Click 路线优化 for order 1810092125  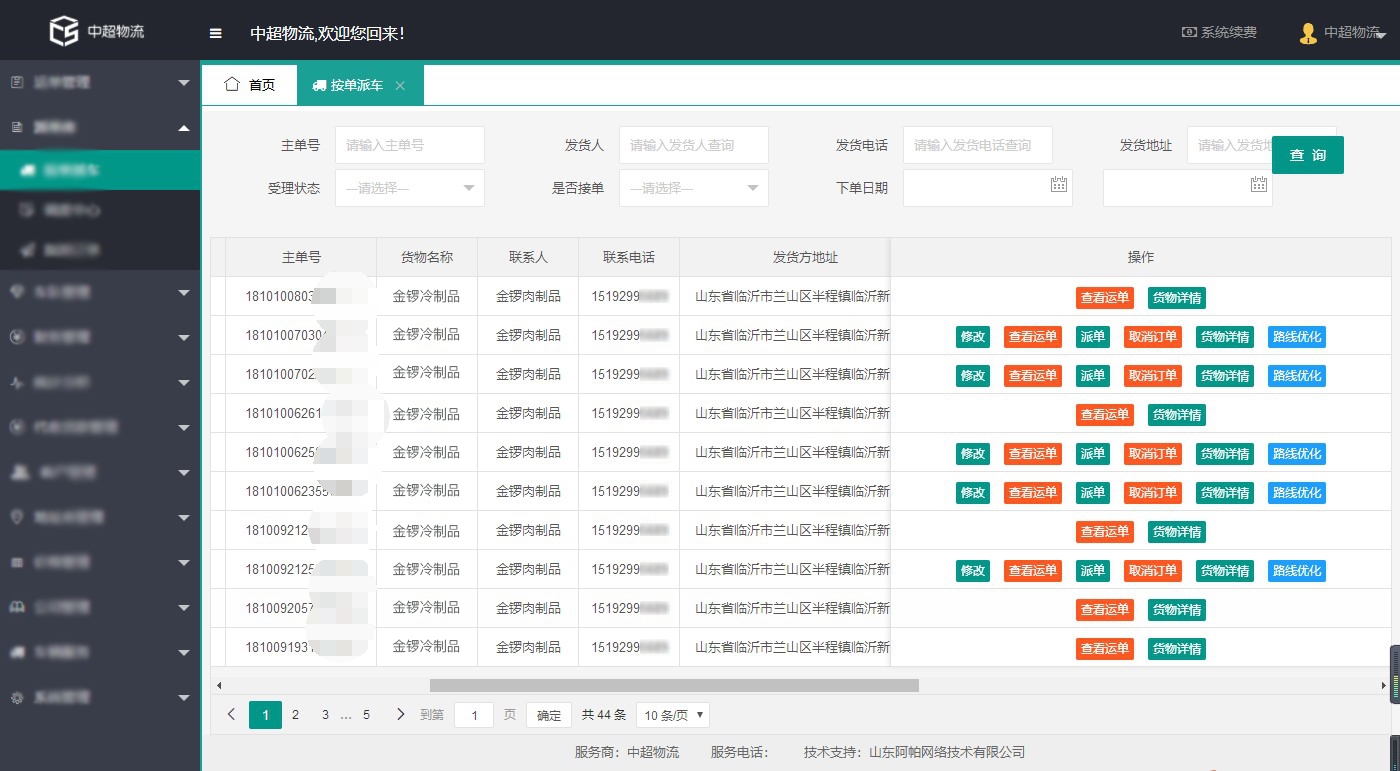[x=1297, y=571]
